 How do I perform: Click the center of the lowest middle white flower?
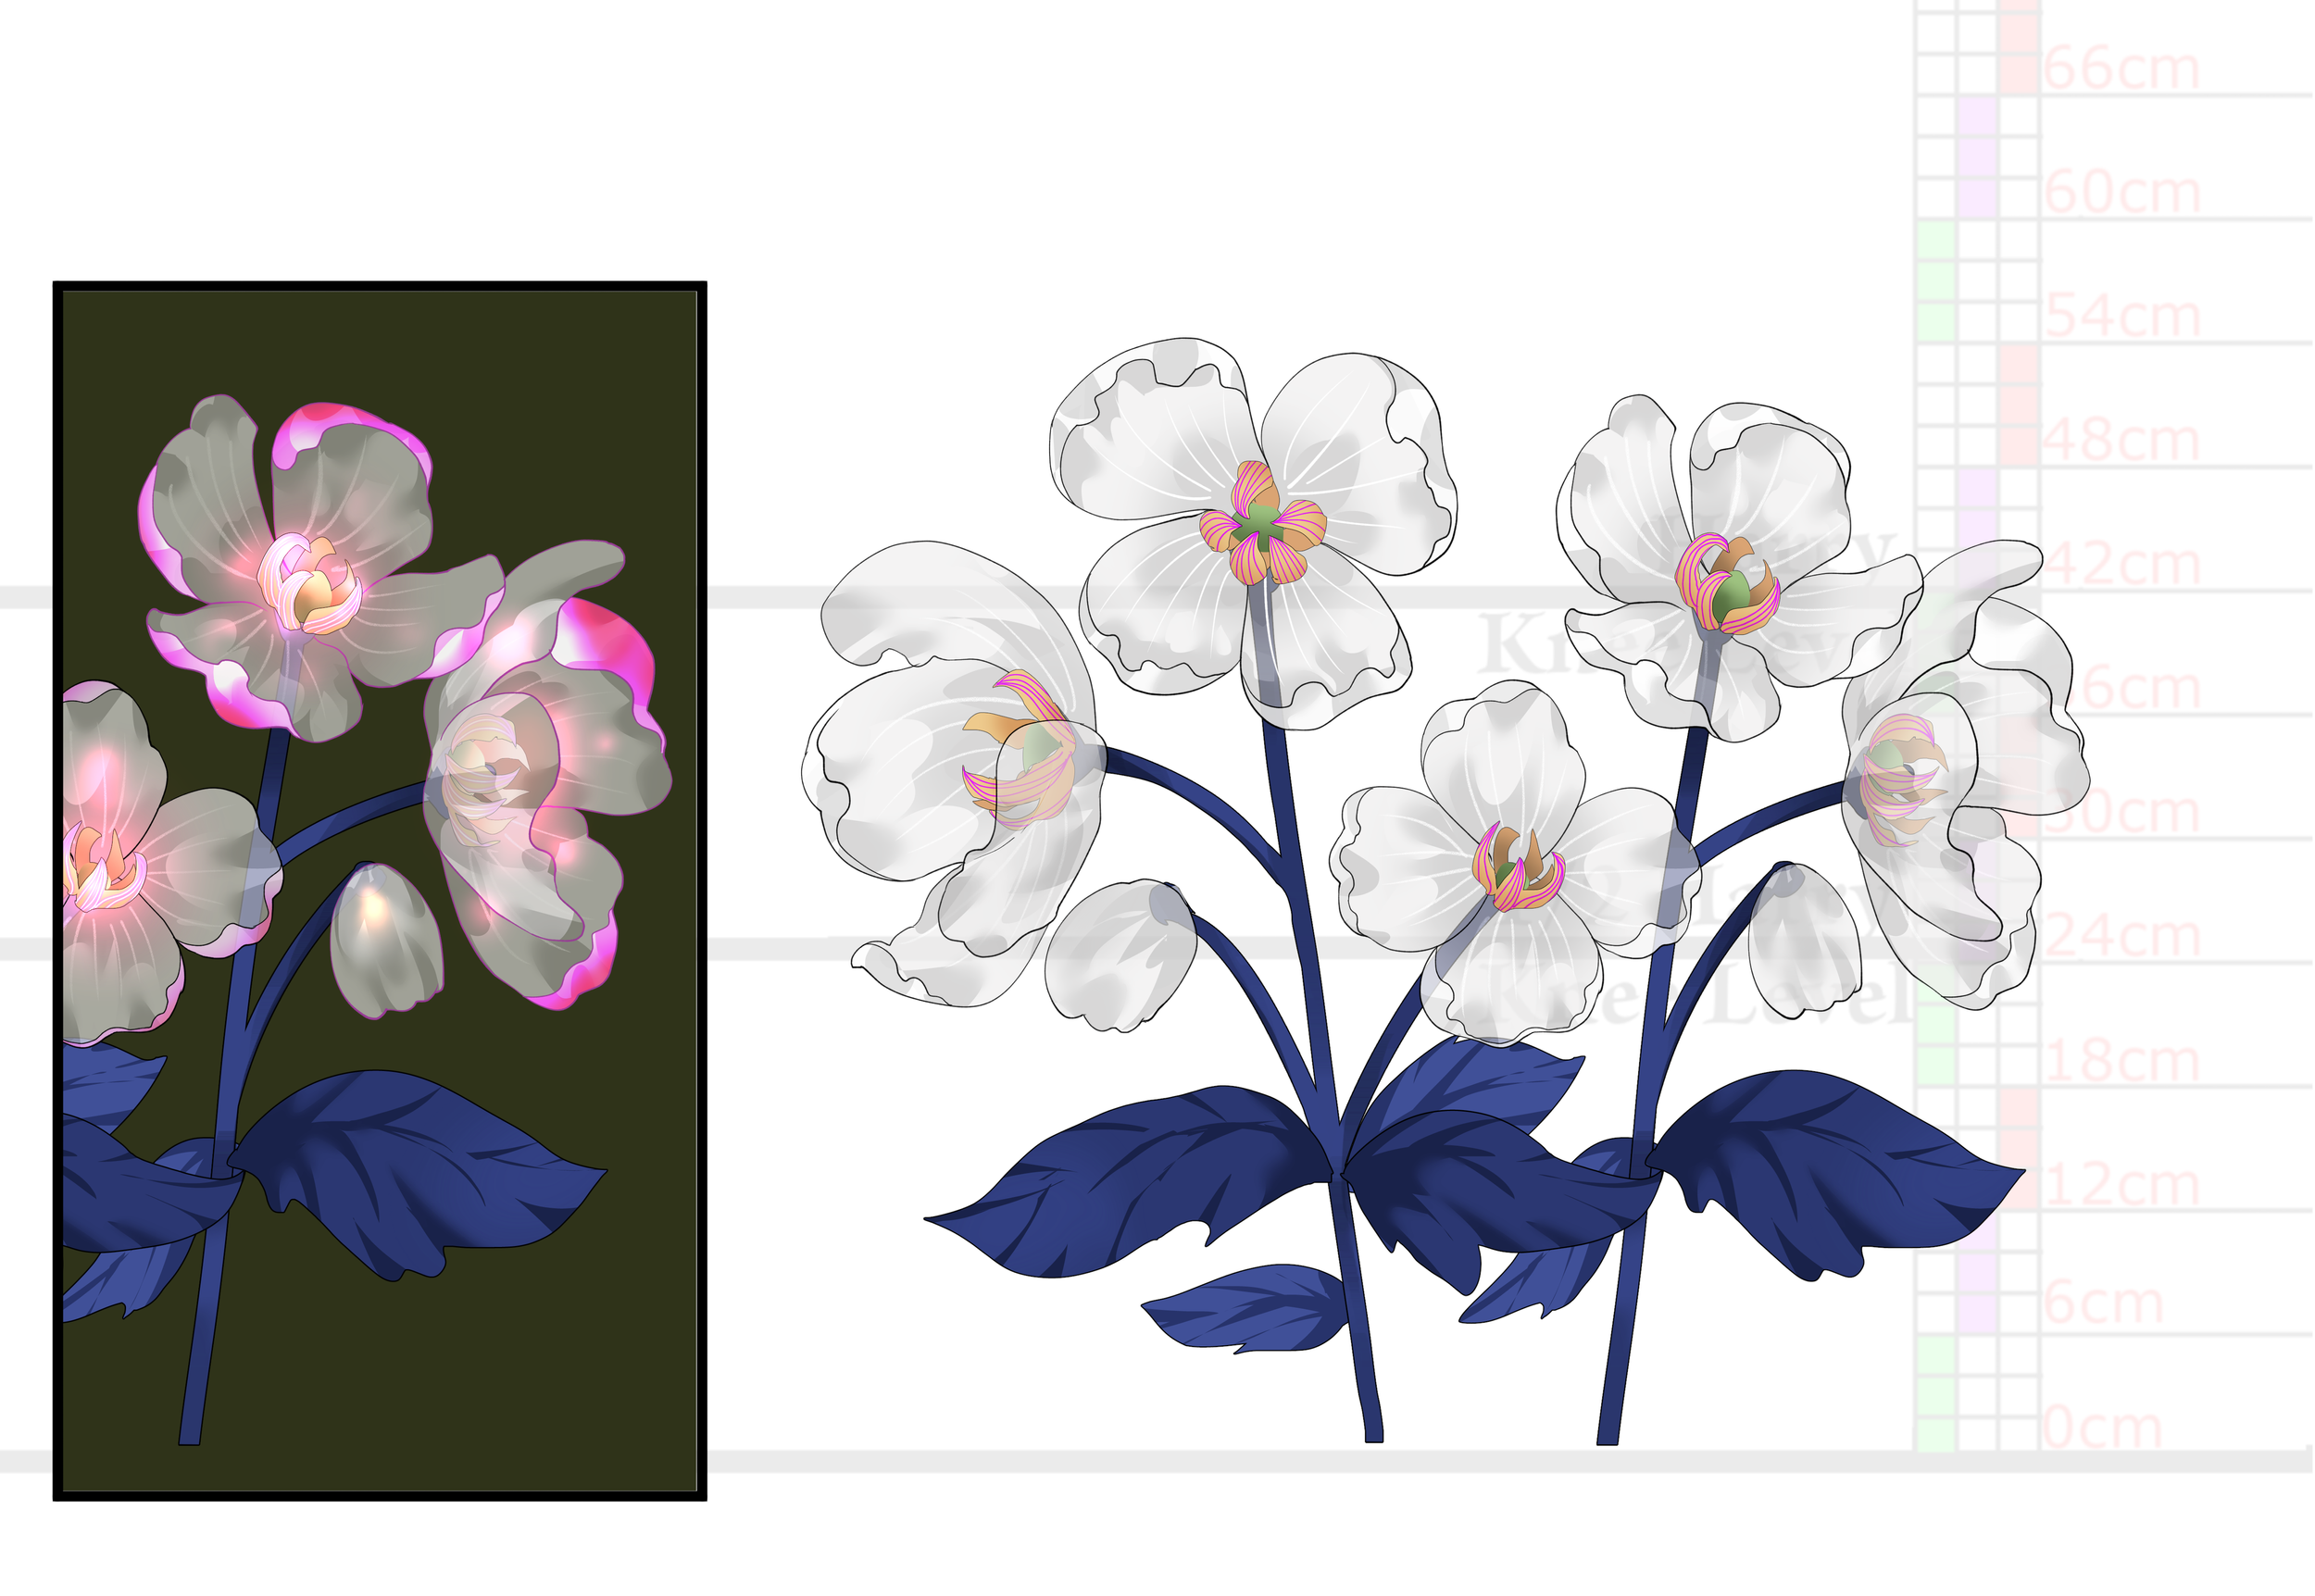(x=1517, y=866)
